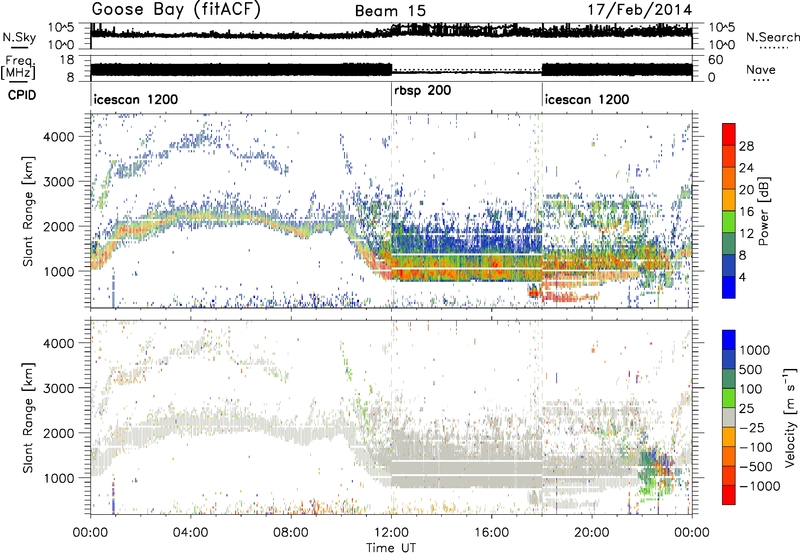The width and height of the screenshot is (800, 554).
Task: Click the date '17/Feb/2014'
Action: (x=640, y=10)
